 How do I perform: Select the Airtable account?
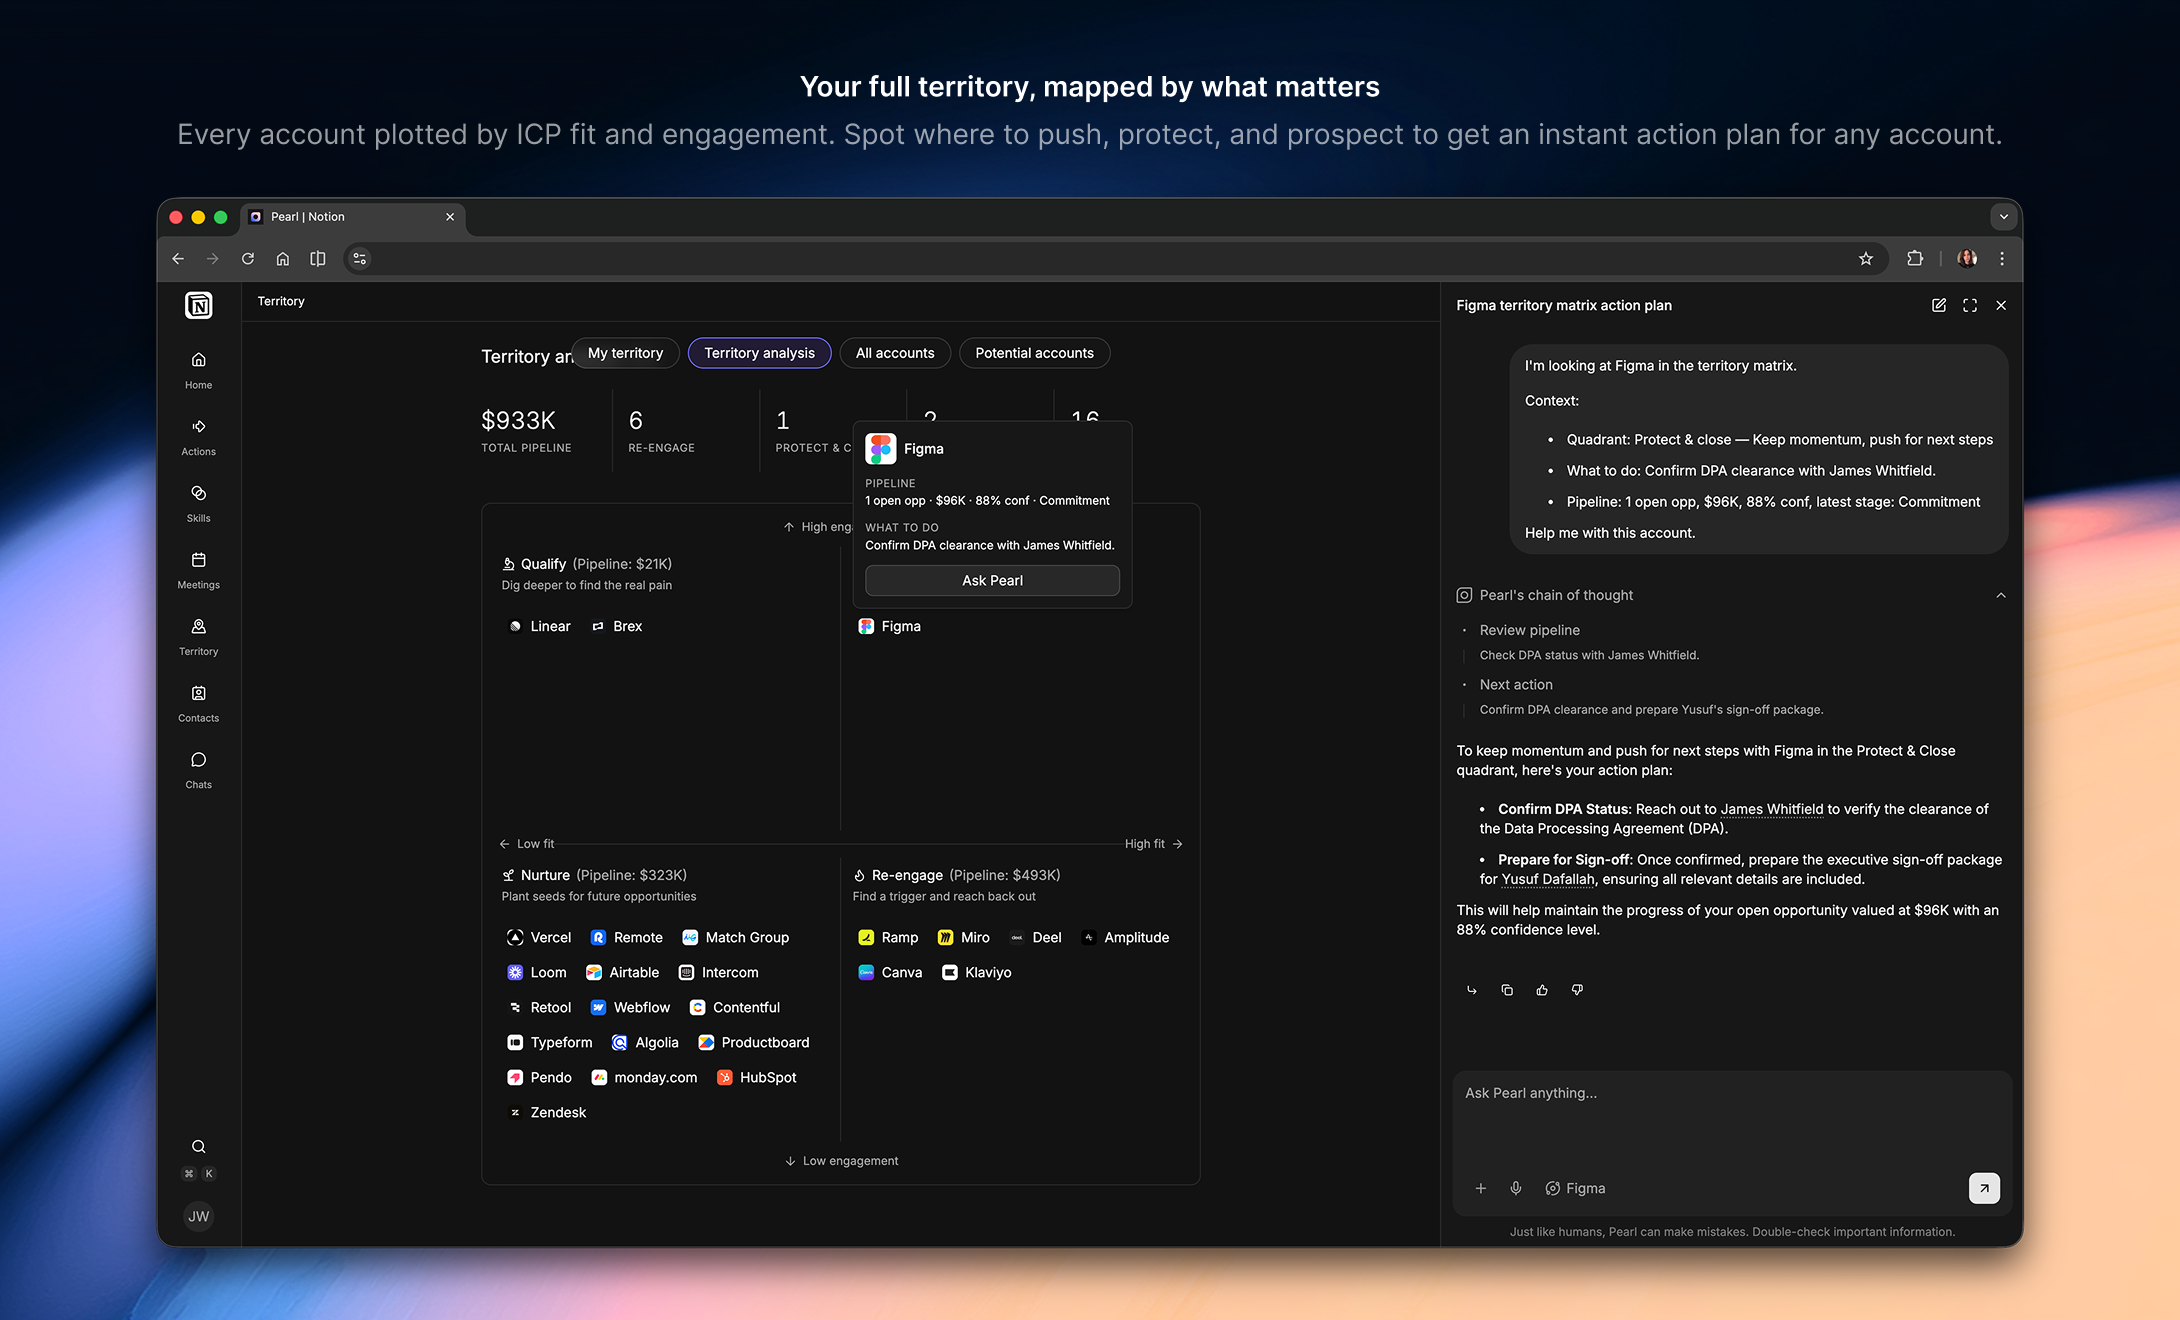623,972
